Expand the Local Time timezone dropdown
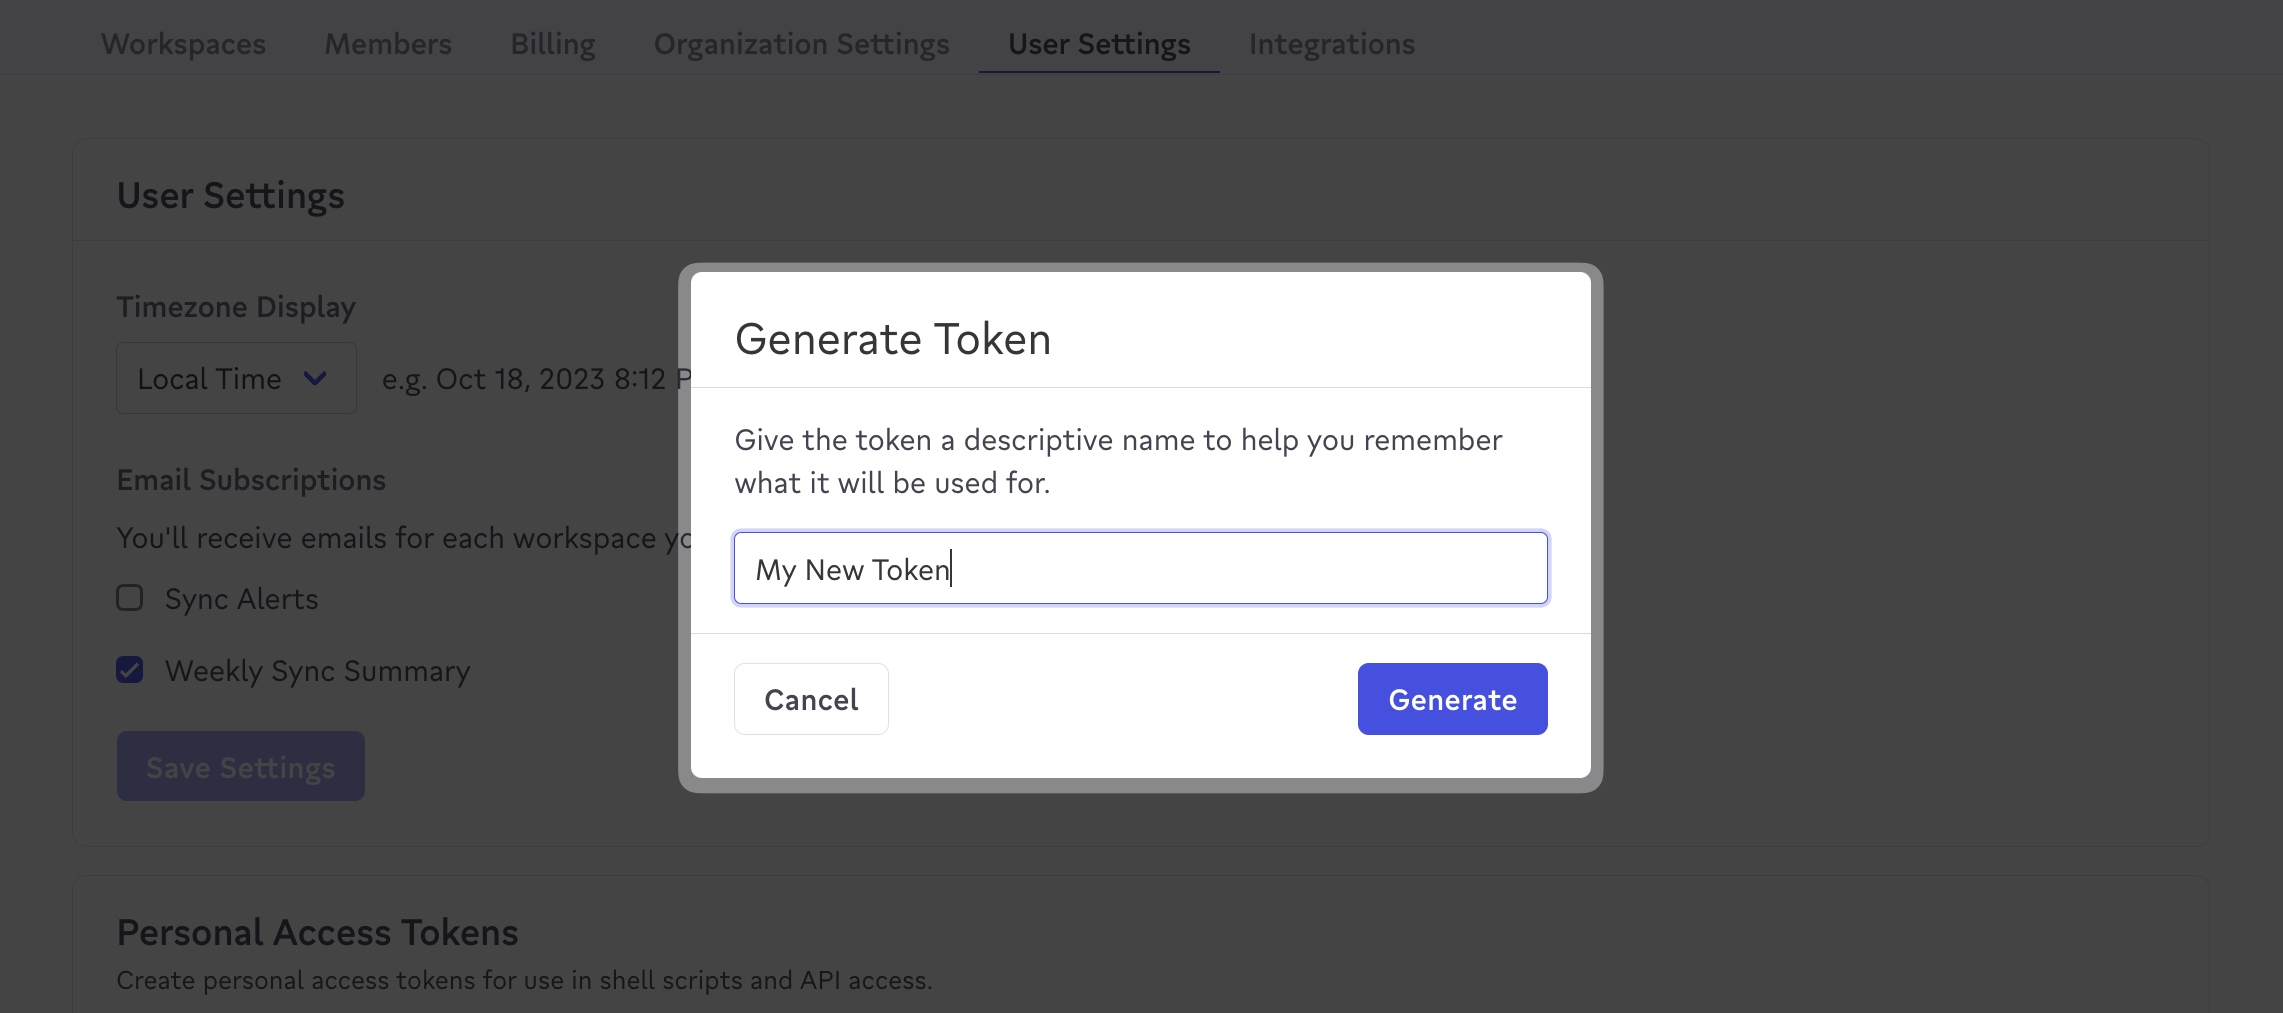 [236, 378]
